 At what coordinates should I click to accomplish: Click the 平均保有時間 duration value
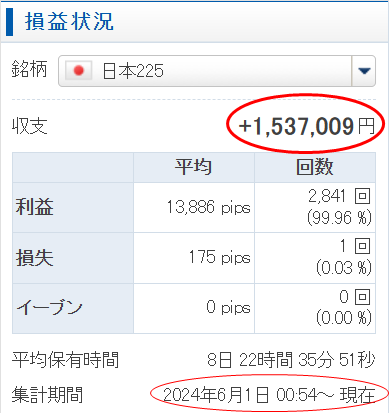tap(291, 360)
